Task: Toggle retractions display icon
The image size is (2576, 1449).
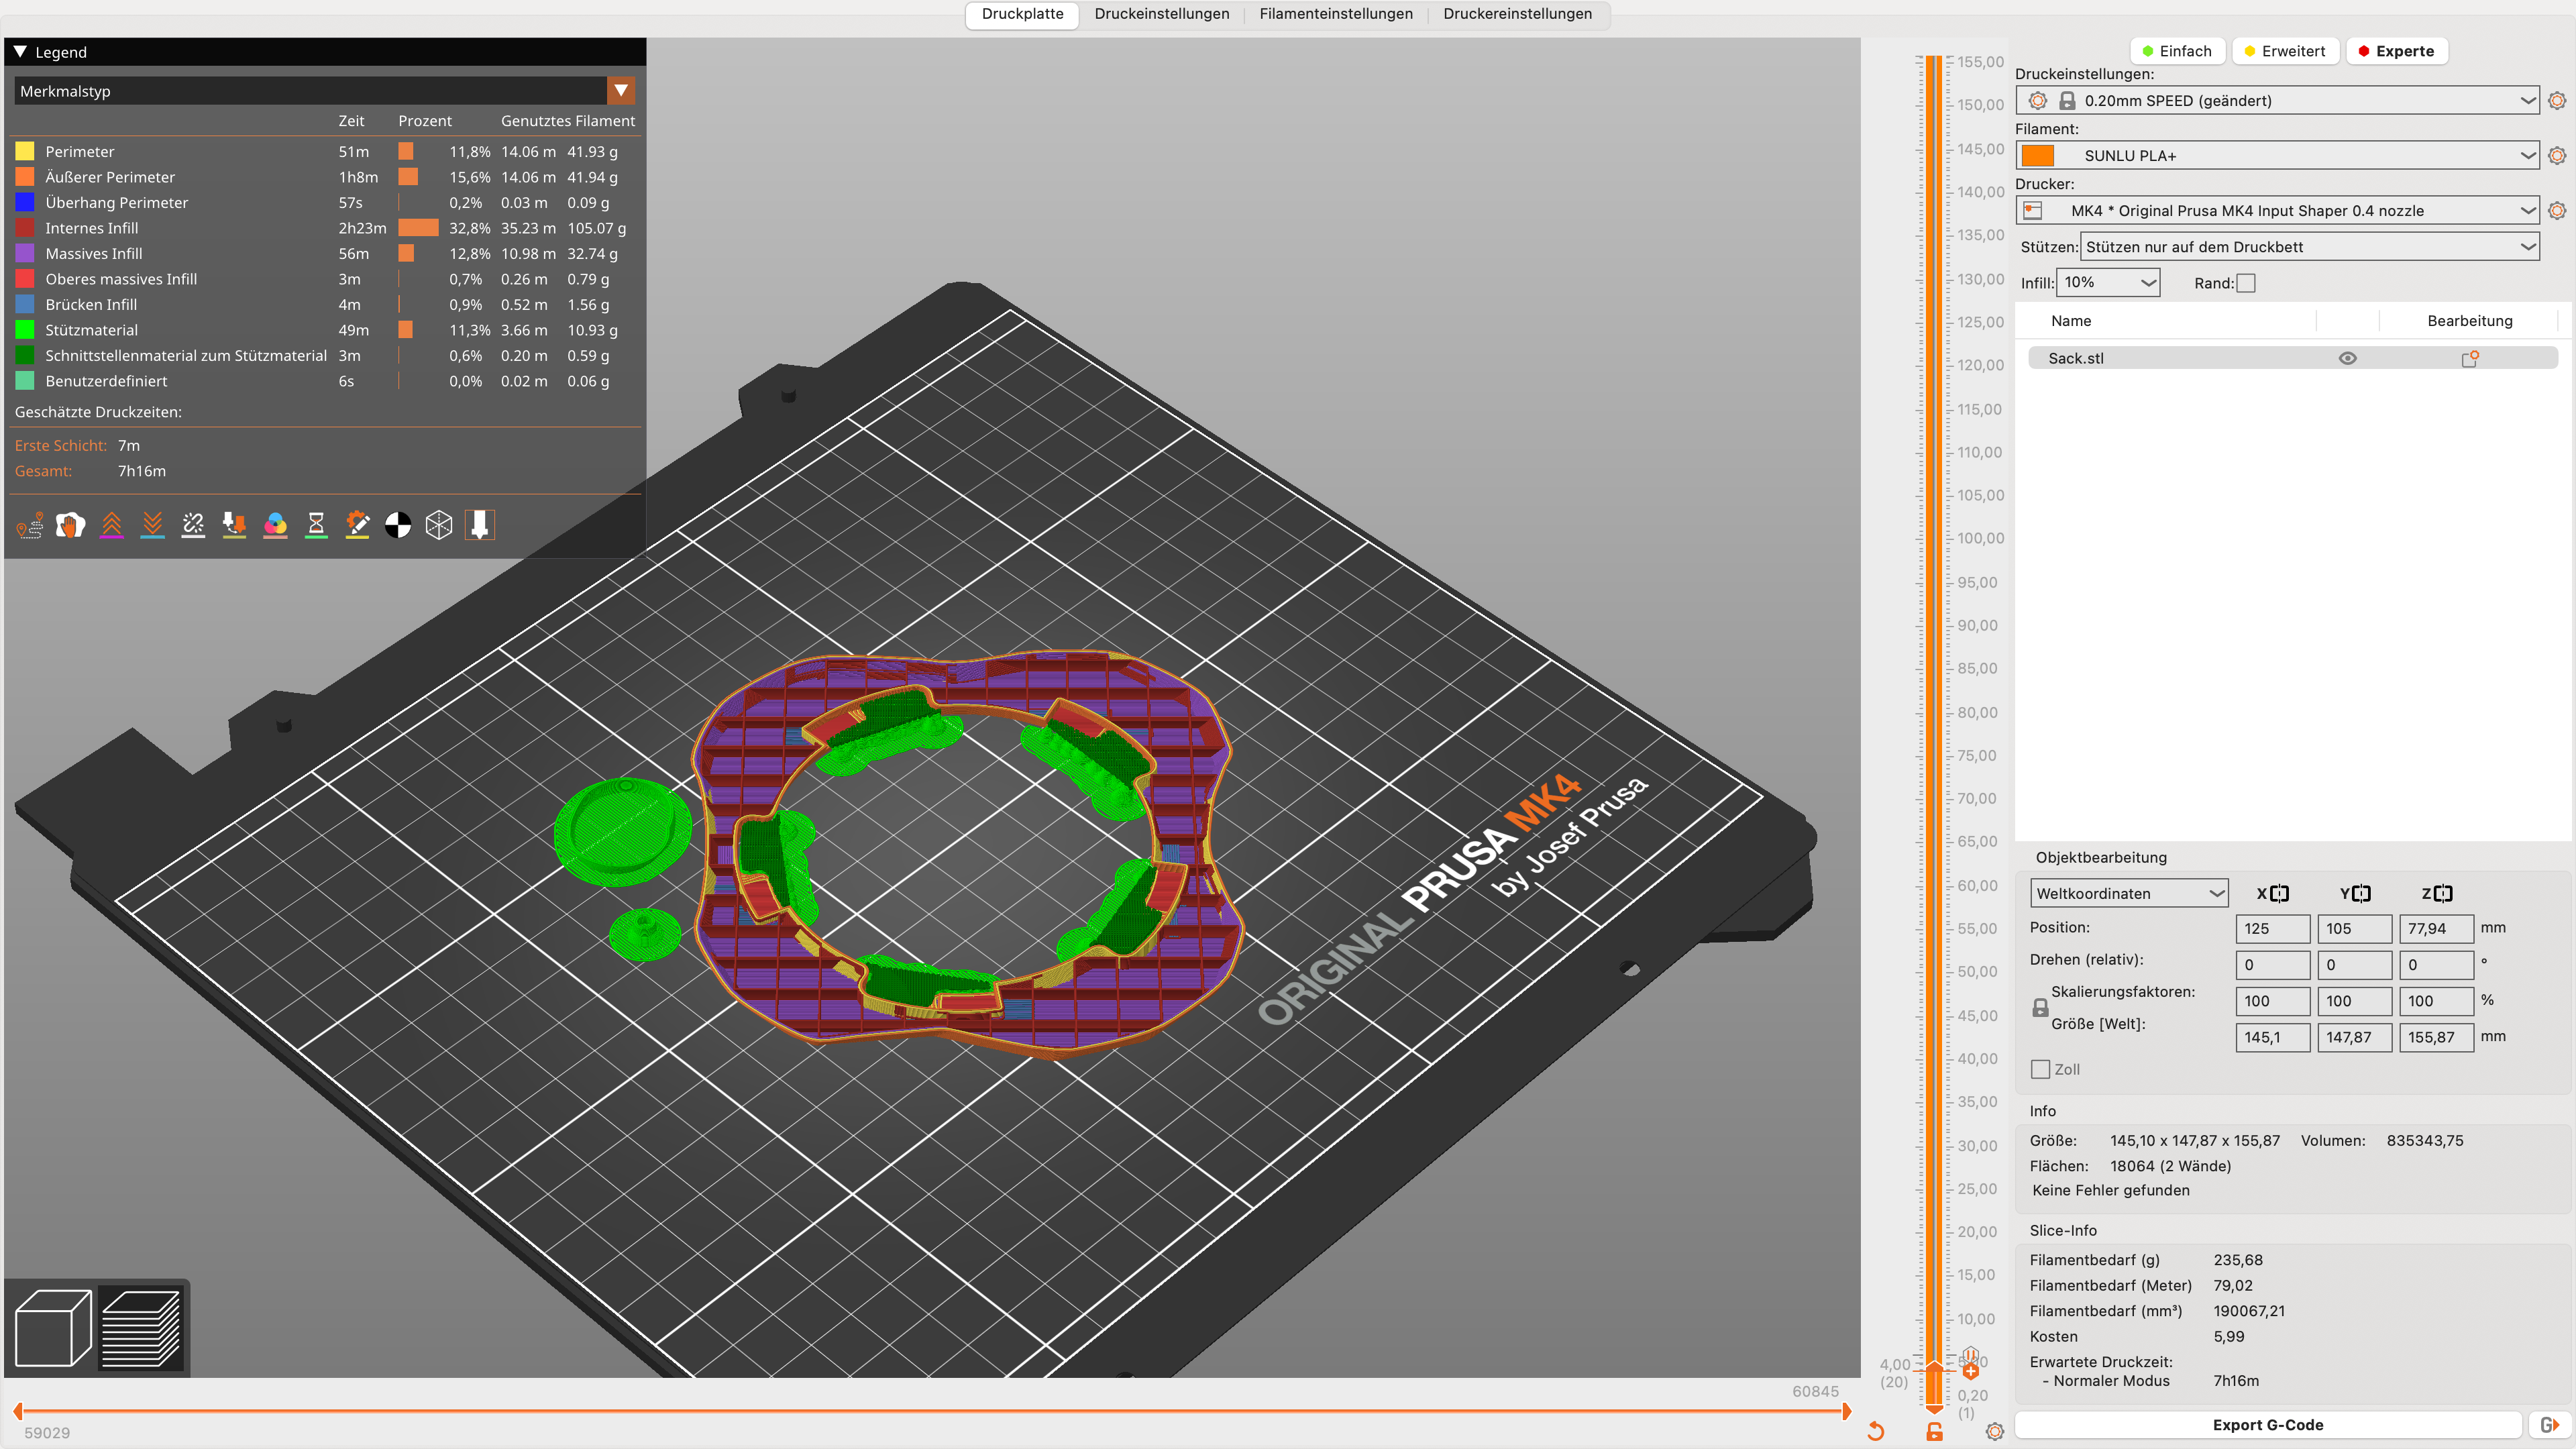Action: [111, 525]
